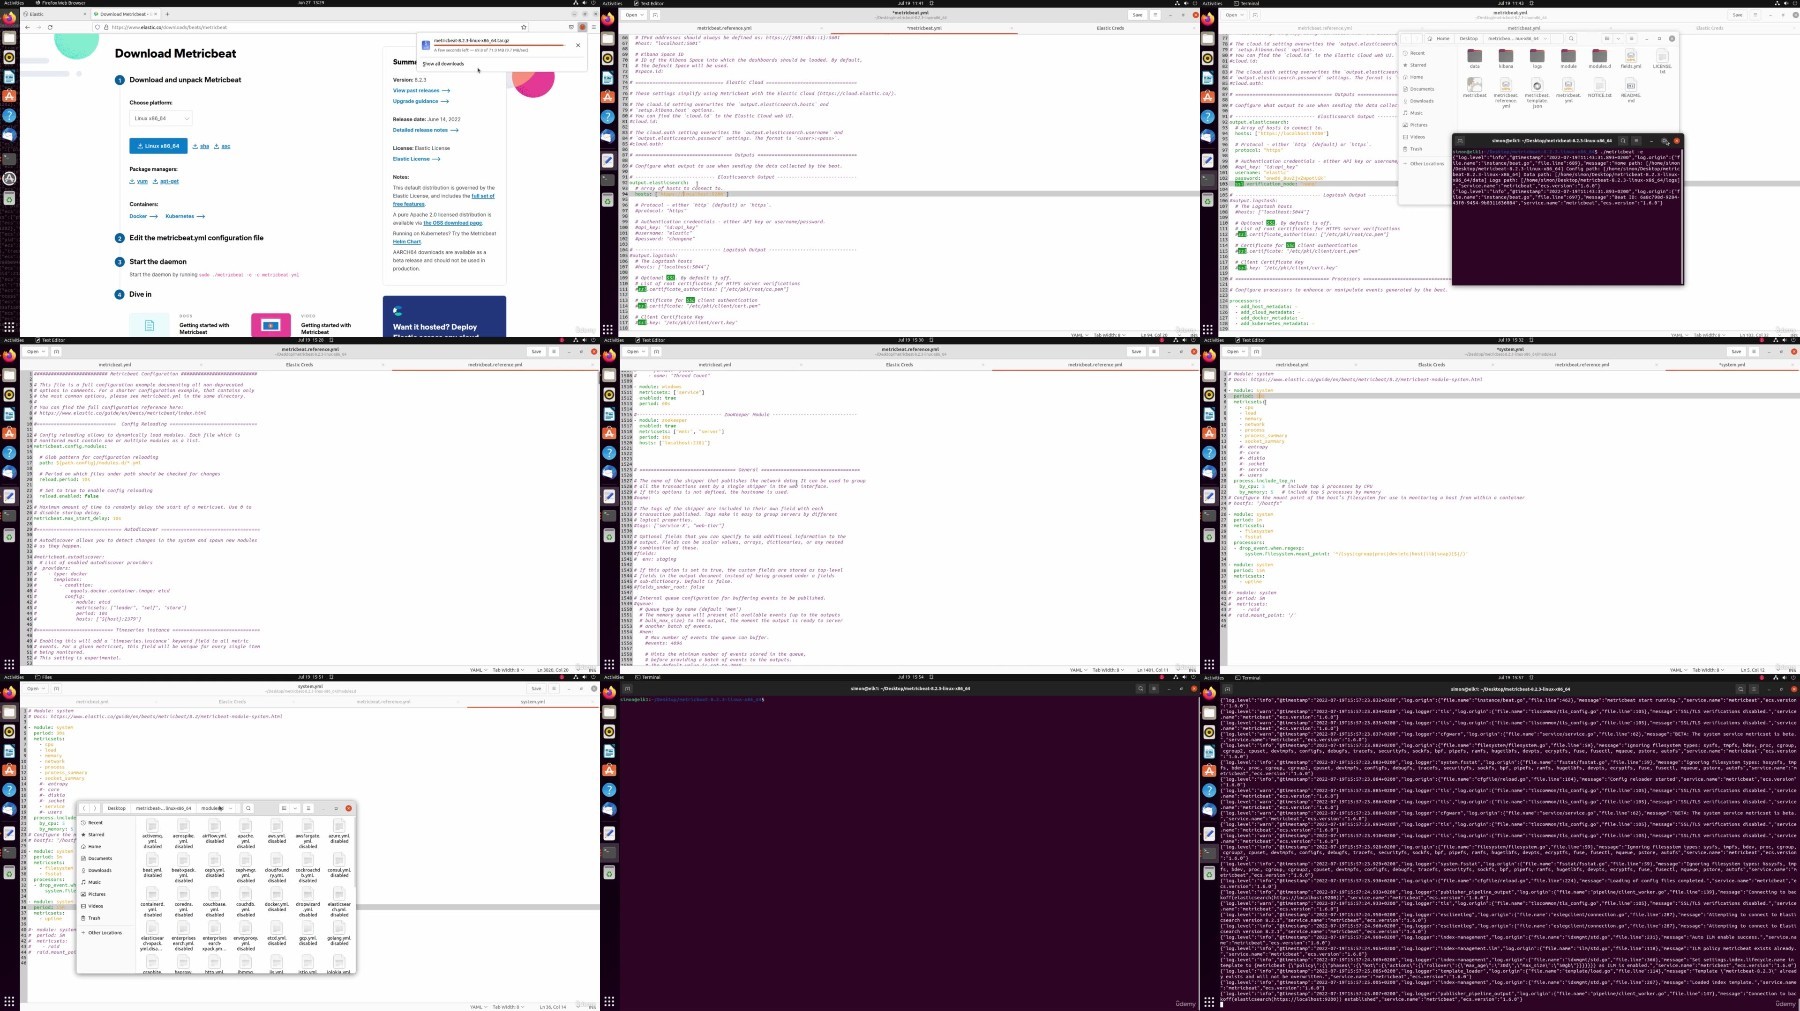Switch to 'metricbeat.reference.yml' tab in the *metricbeat.yml editor
This screenshot has height=1011, width=1800.
point(724,28)
